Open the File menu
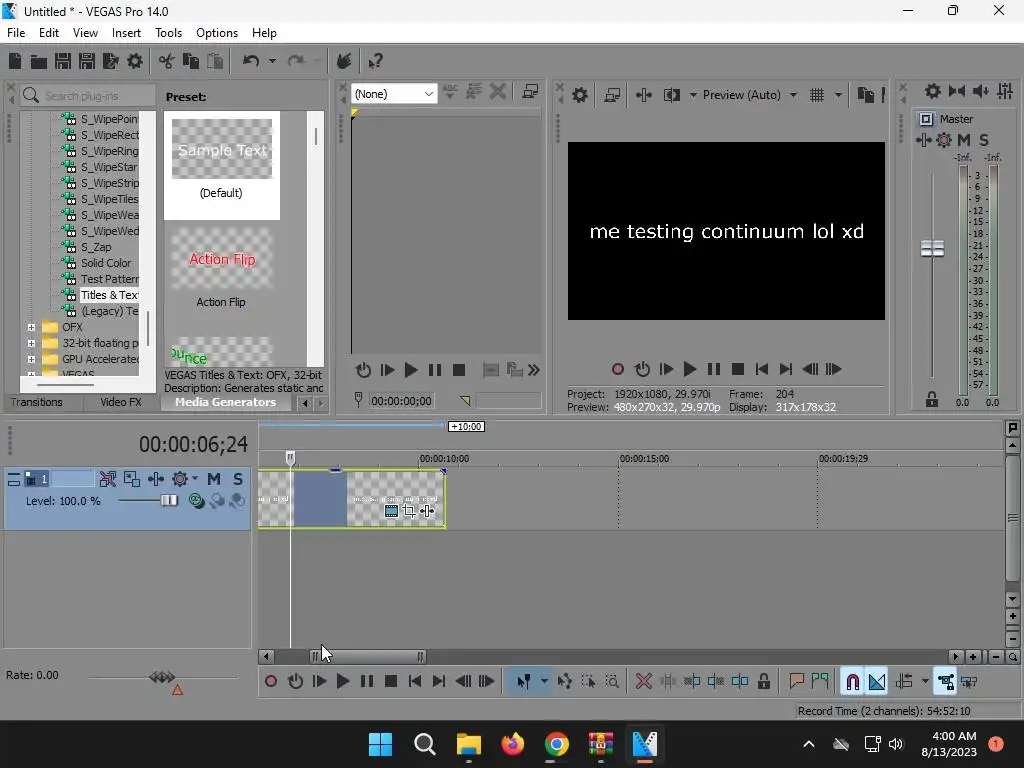The width and height of the screenshot is (1024, 768). [x=16, y=33]
